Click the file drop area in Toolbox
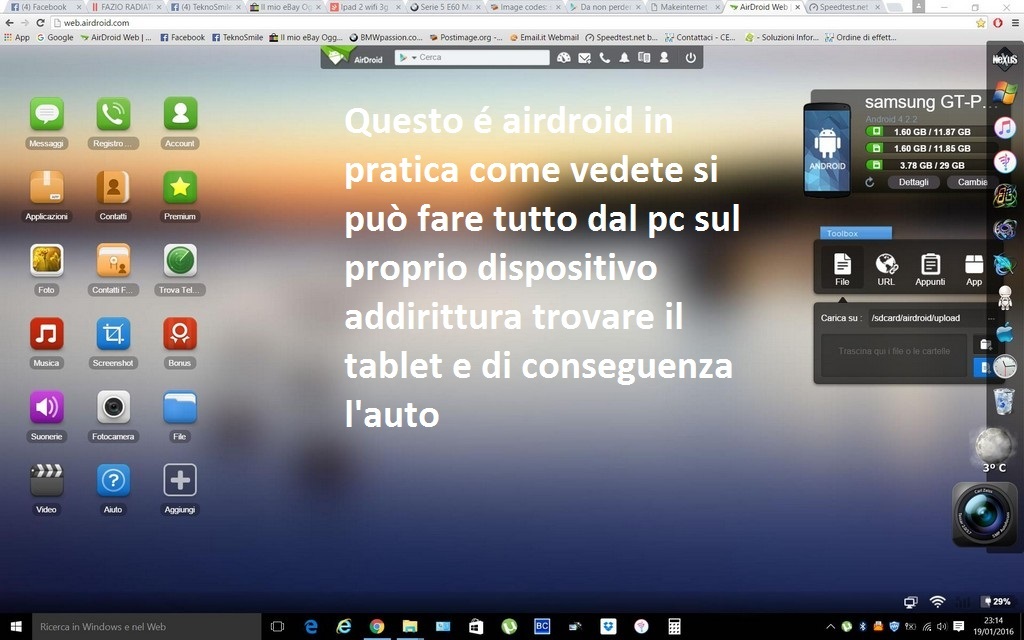The image size is (1024, 640). tap(893, 354)
